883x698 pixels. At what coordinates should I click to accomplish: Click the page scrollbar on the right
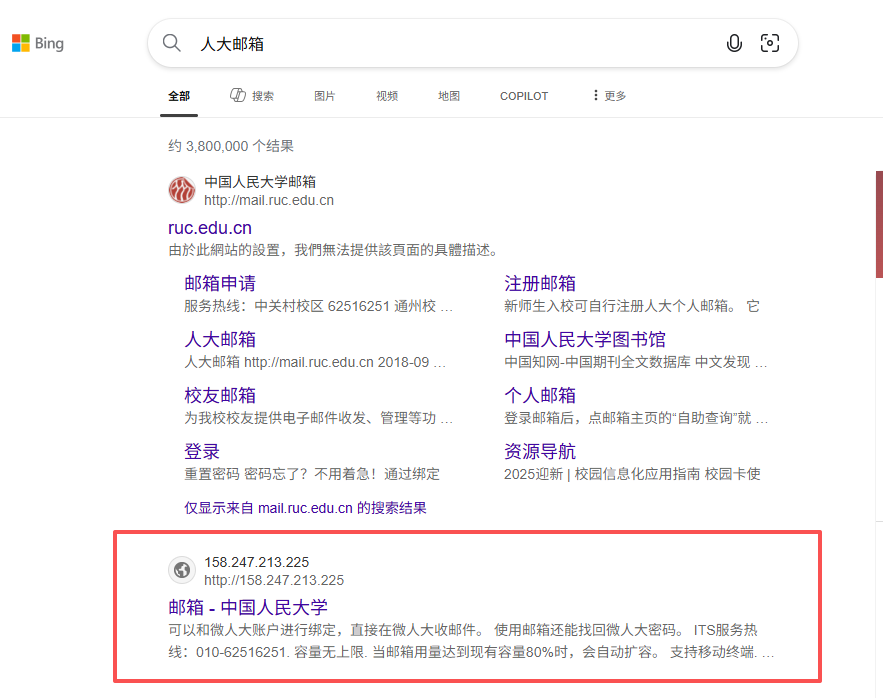tap(878, 215)
